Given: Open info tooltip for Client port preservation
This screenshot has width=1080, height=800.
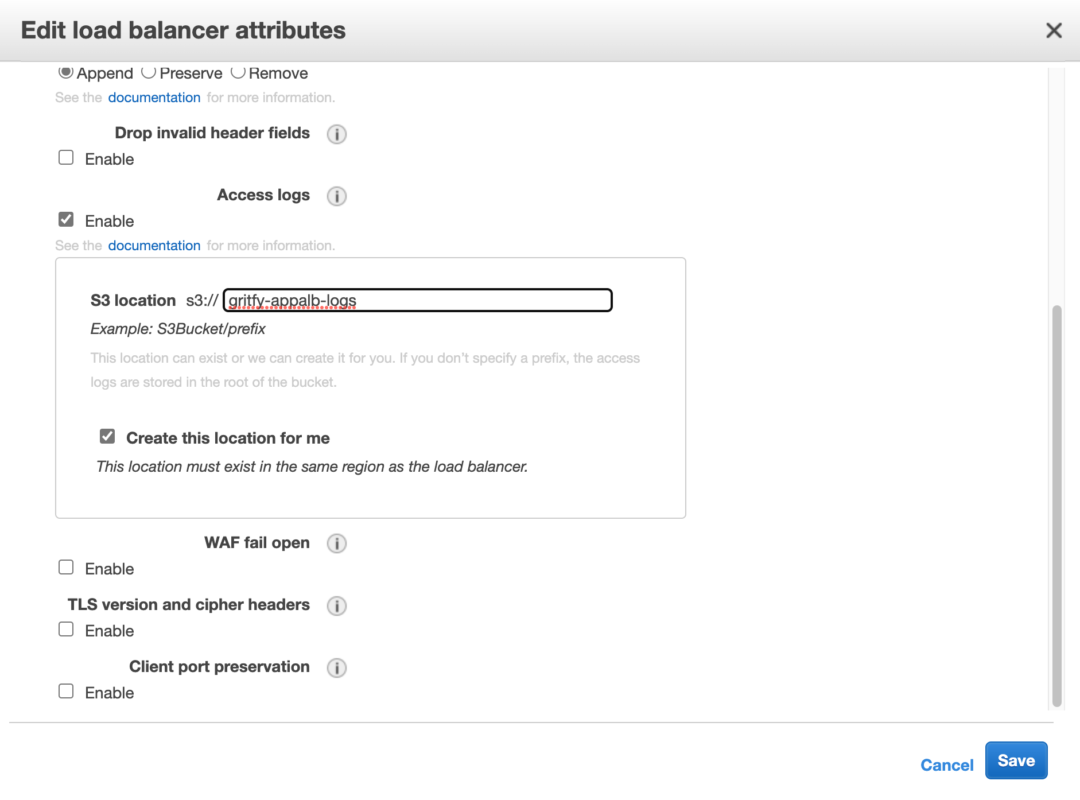Looking at the screenshot, I should click(336, 667).
